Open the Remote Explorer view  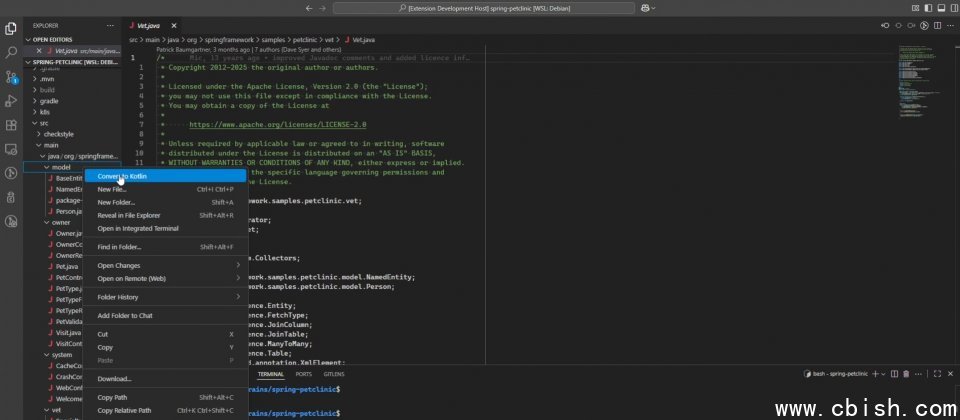11,148
